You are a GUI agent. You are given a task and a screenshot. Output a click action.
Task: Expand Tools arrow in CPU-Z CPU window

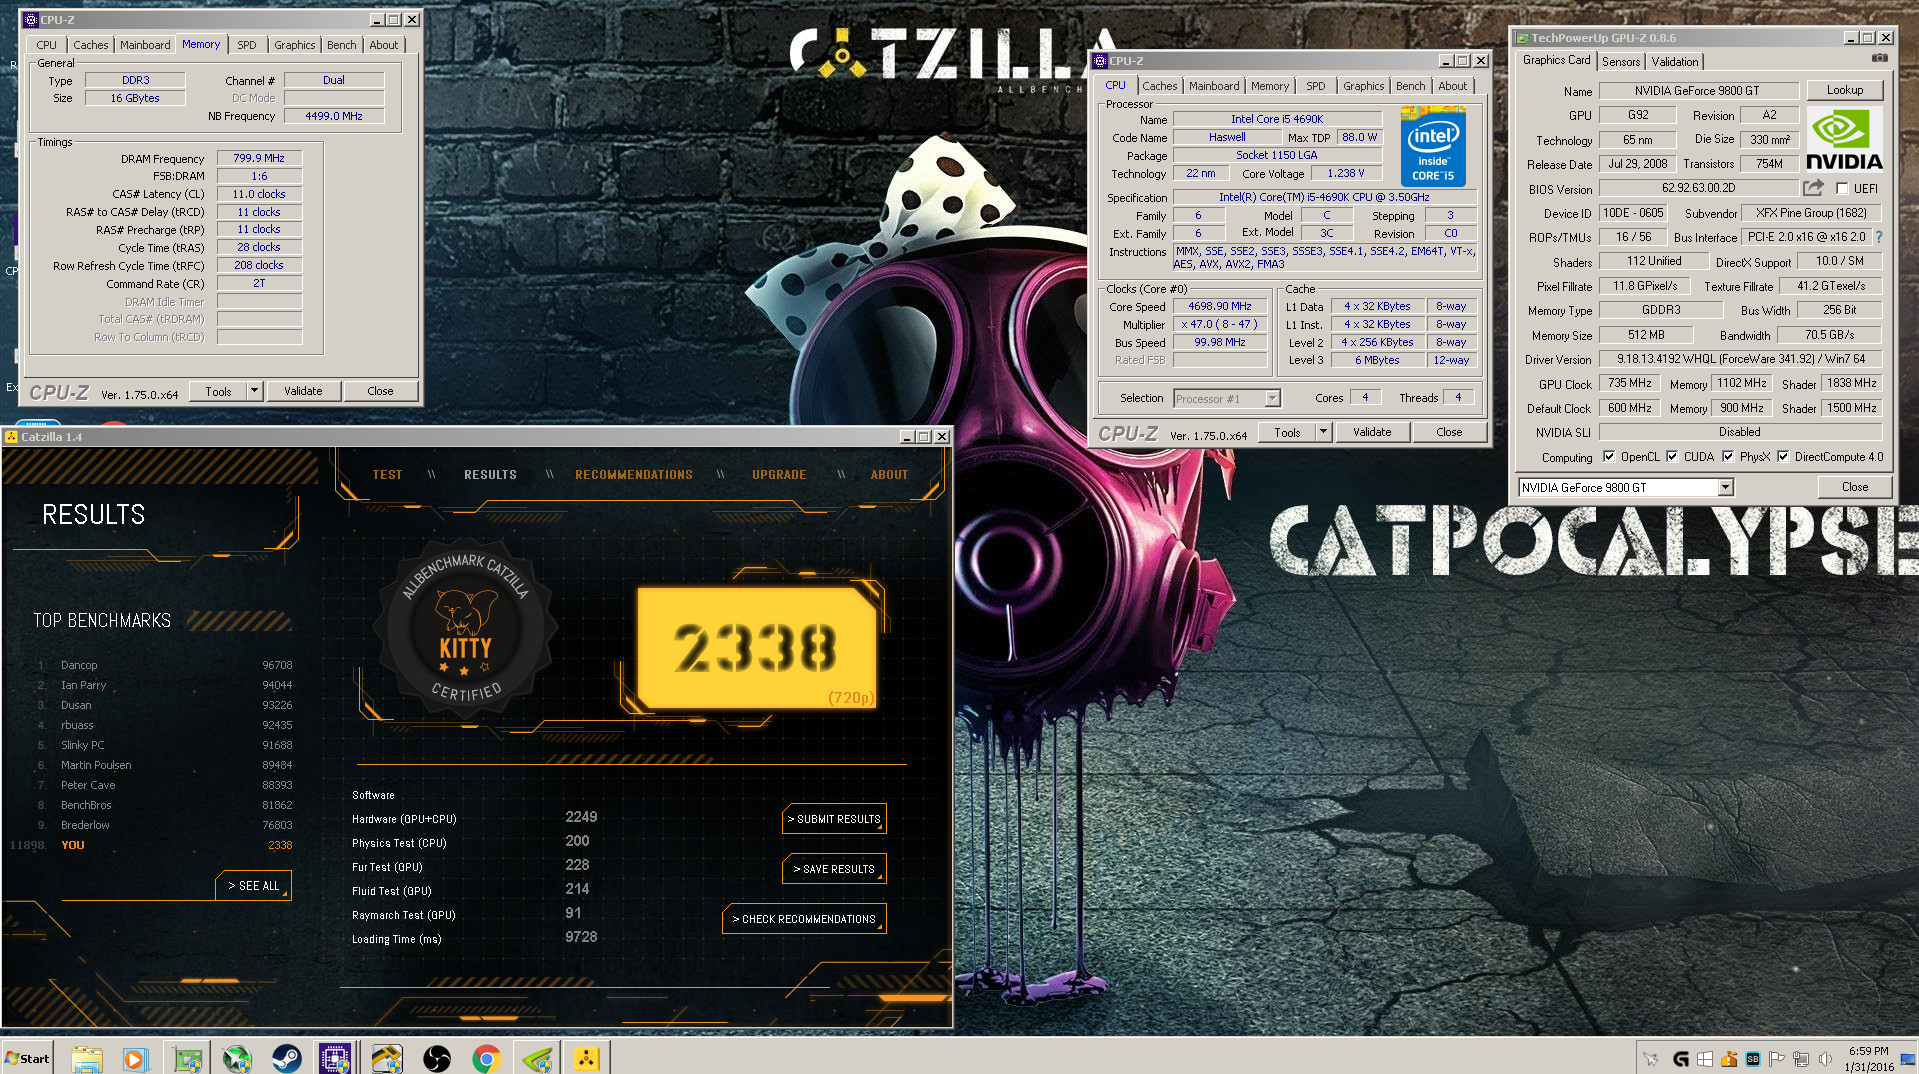point(1323,432)
